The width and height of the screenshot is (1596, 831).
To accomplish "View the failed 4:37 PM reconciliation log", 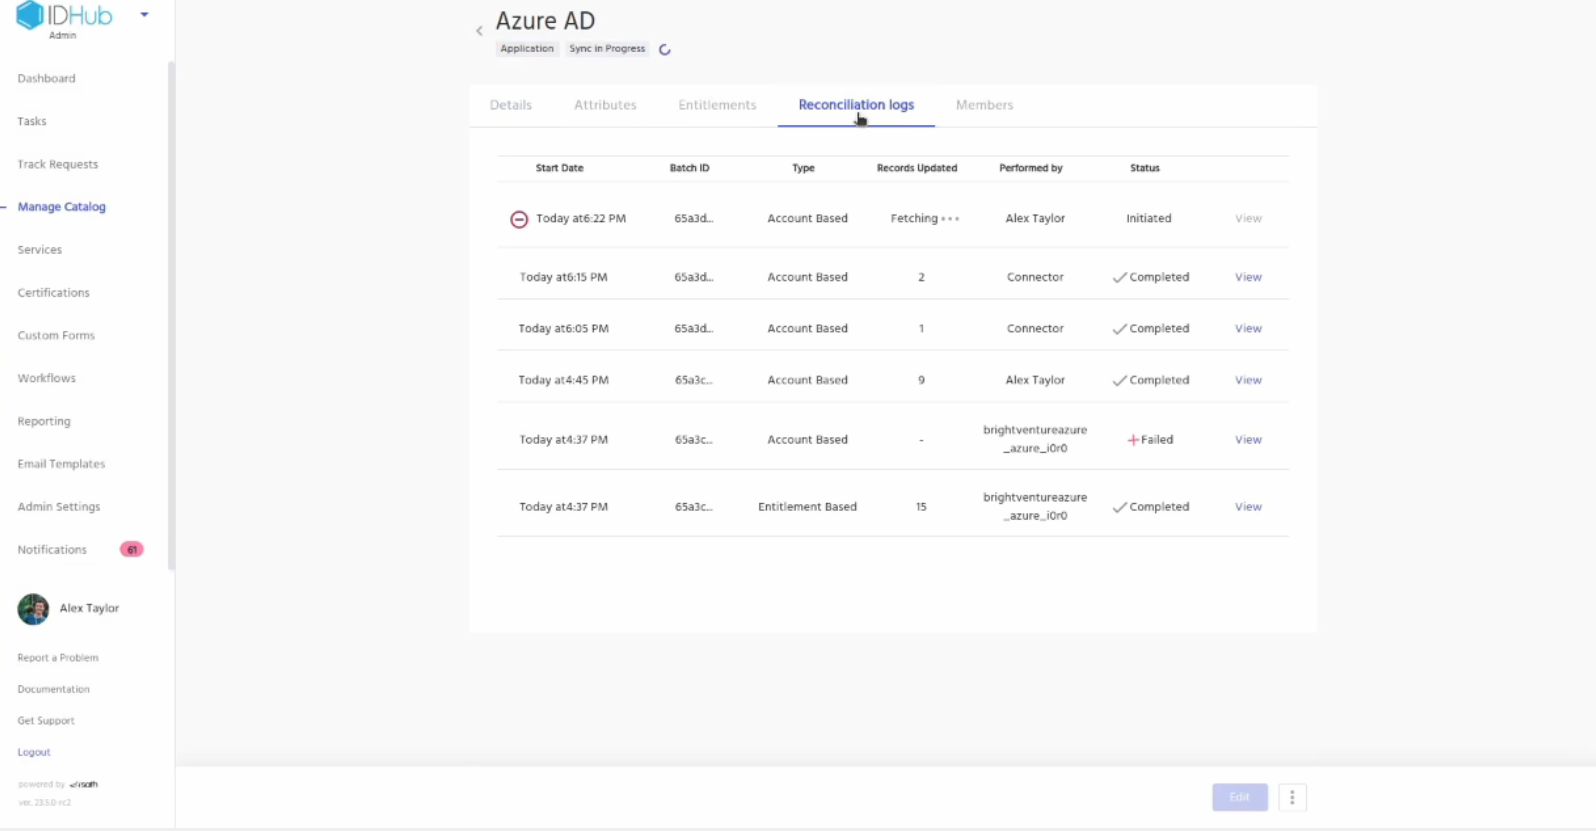I will (1248, 440).
